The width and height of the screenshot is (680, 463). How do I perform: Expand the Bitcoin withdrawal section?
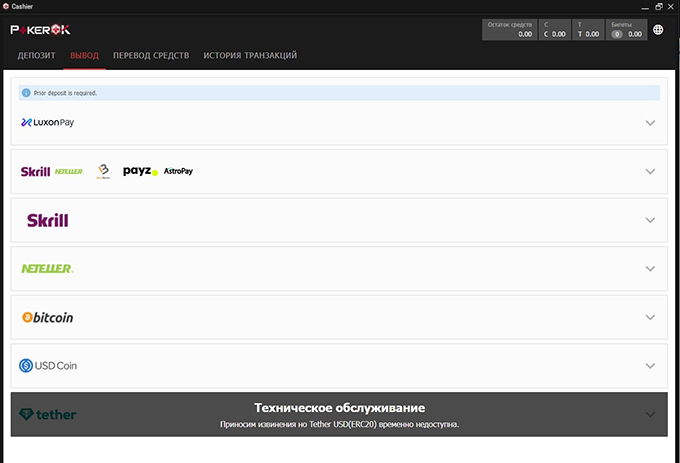(x=650, y=317)
